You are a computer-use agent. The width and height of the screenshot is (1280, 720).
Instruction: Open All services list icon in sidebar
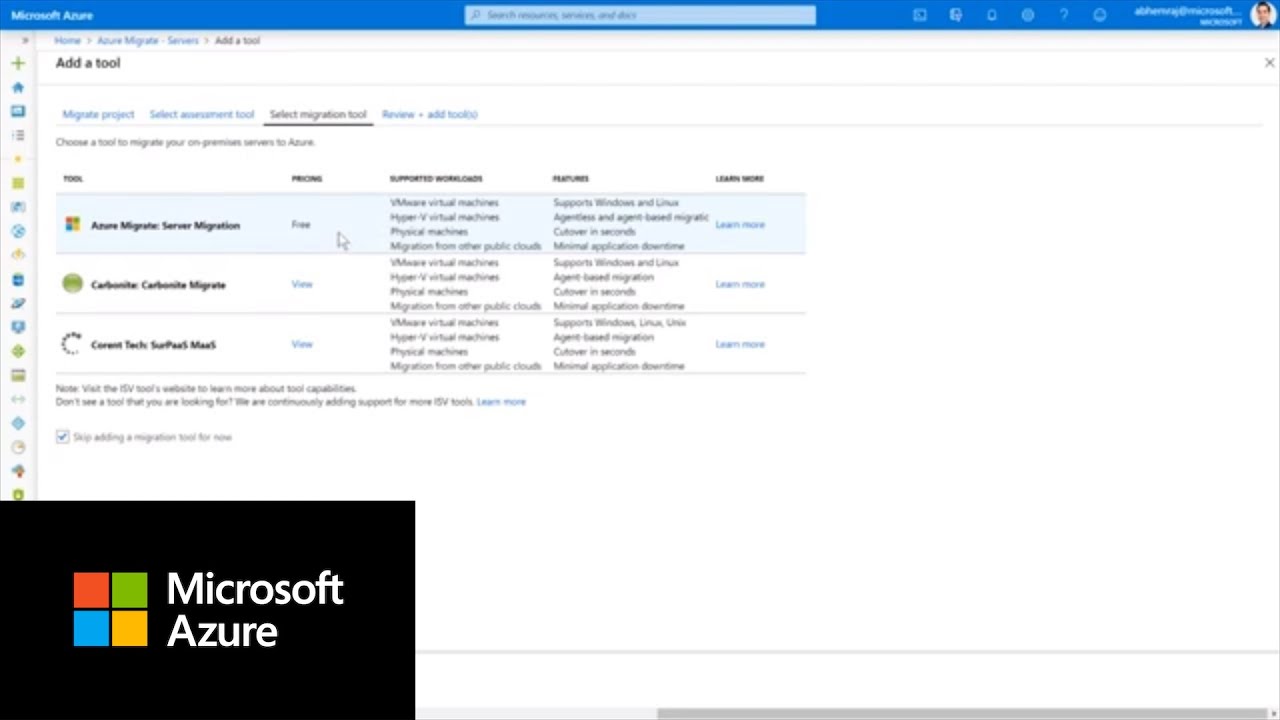click(x=18, y=135)
